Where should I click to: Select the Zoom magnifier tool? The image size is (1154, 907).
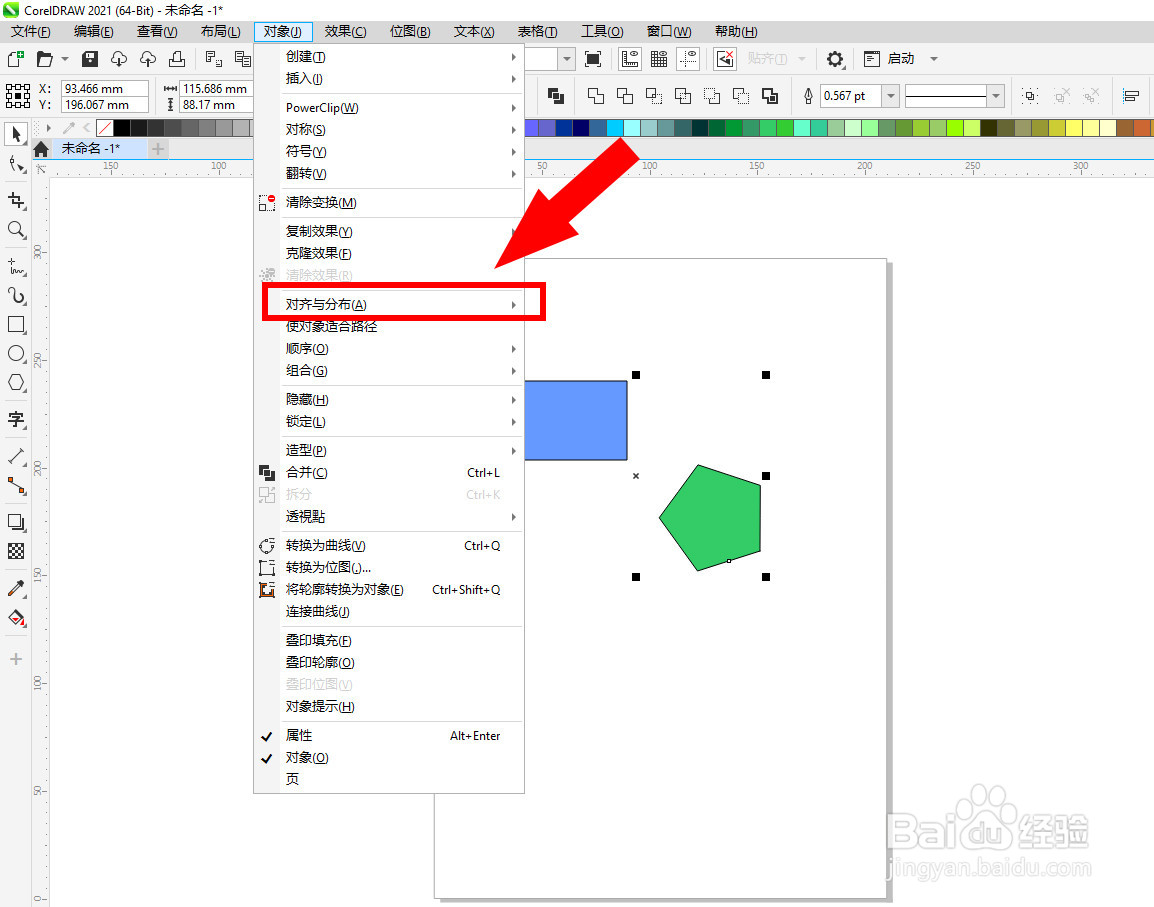click(15, 230)
